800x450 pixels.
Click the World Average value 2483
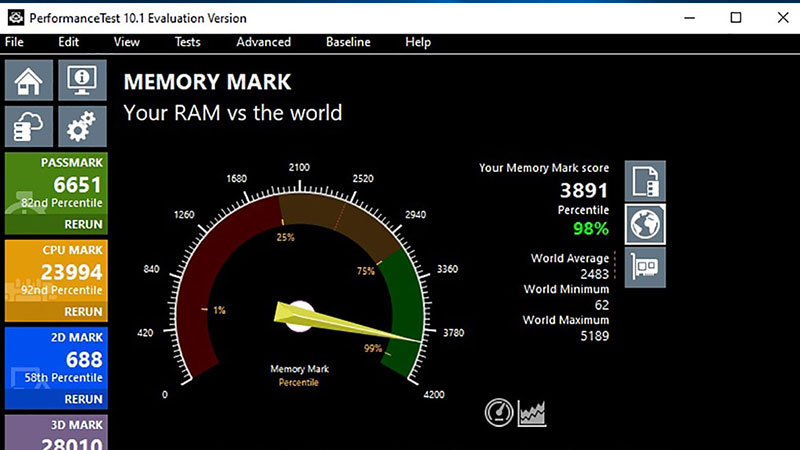pyautogui.click(x=594, y=274)
